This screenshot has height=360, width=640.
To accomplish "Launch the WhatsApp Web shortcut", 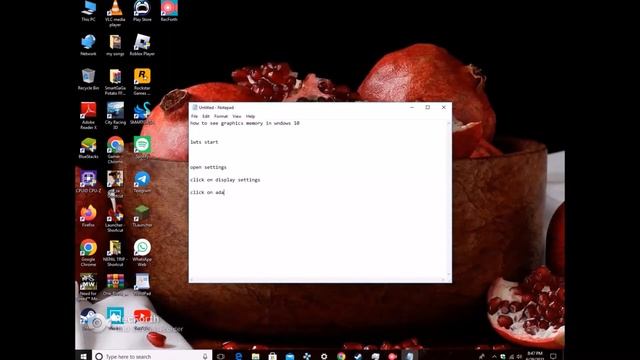I will point(142,253).
